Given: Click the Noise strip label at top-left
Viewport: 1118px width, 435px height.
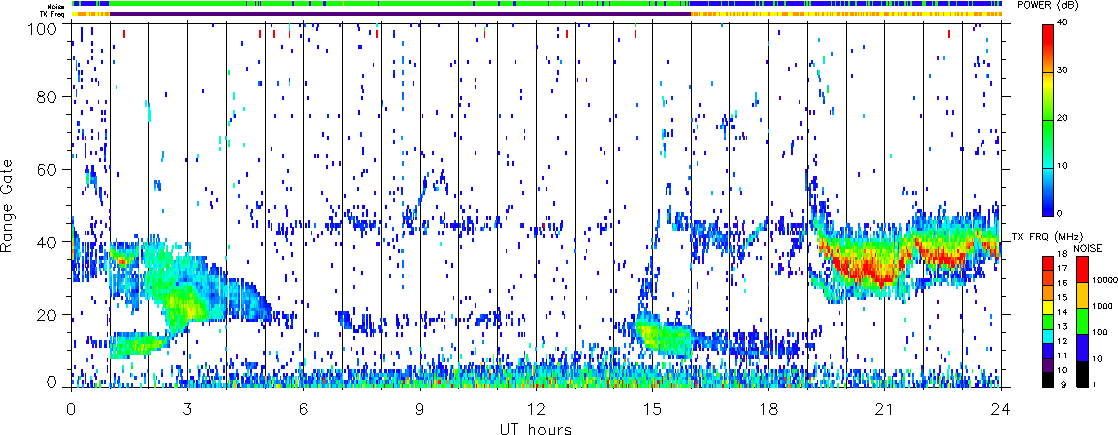Looking at the screenshot, I should pyautogui.click(x=57, y=5).
